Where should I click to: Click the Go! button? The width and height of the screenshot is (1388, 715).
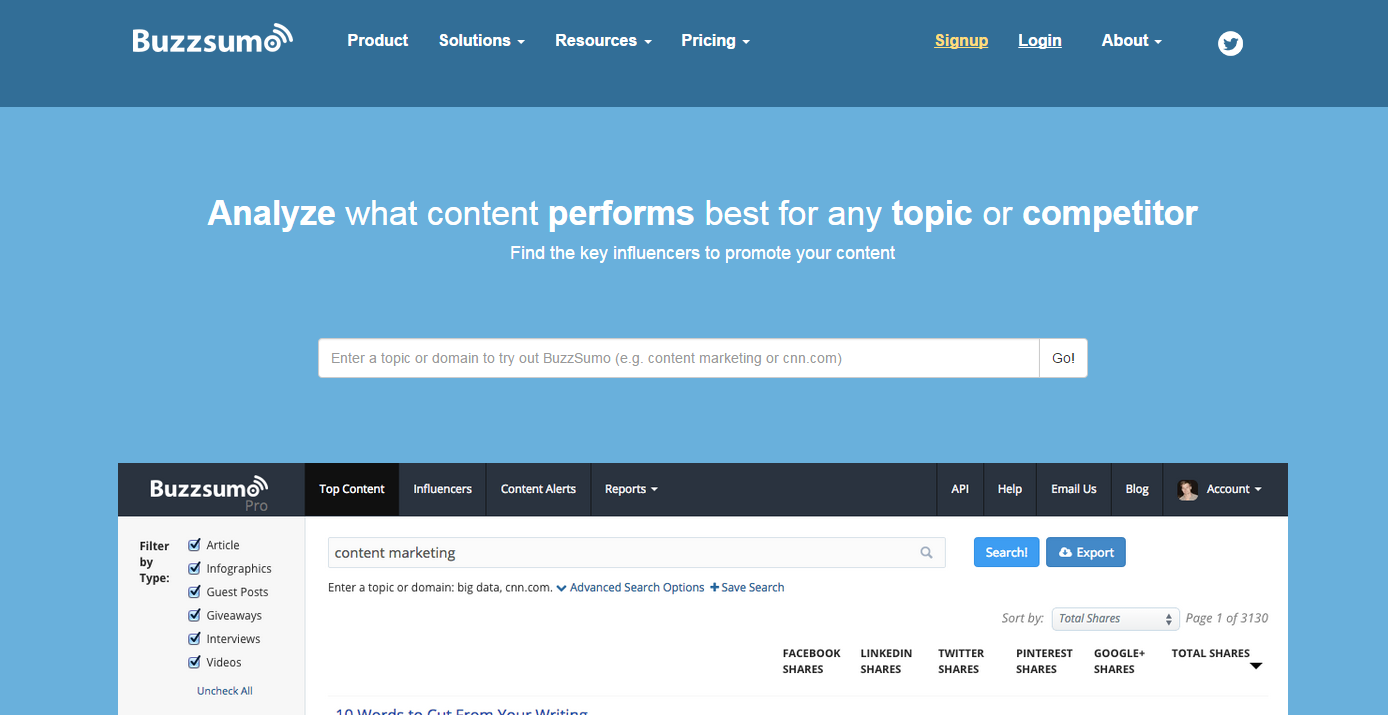(x=1063, y=358)
